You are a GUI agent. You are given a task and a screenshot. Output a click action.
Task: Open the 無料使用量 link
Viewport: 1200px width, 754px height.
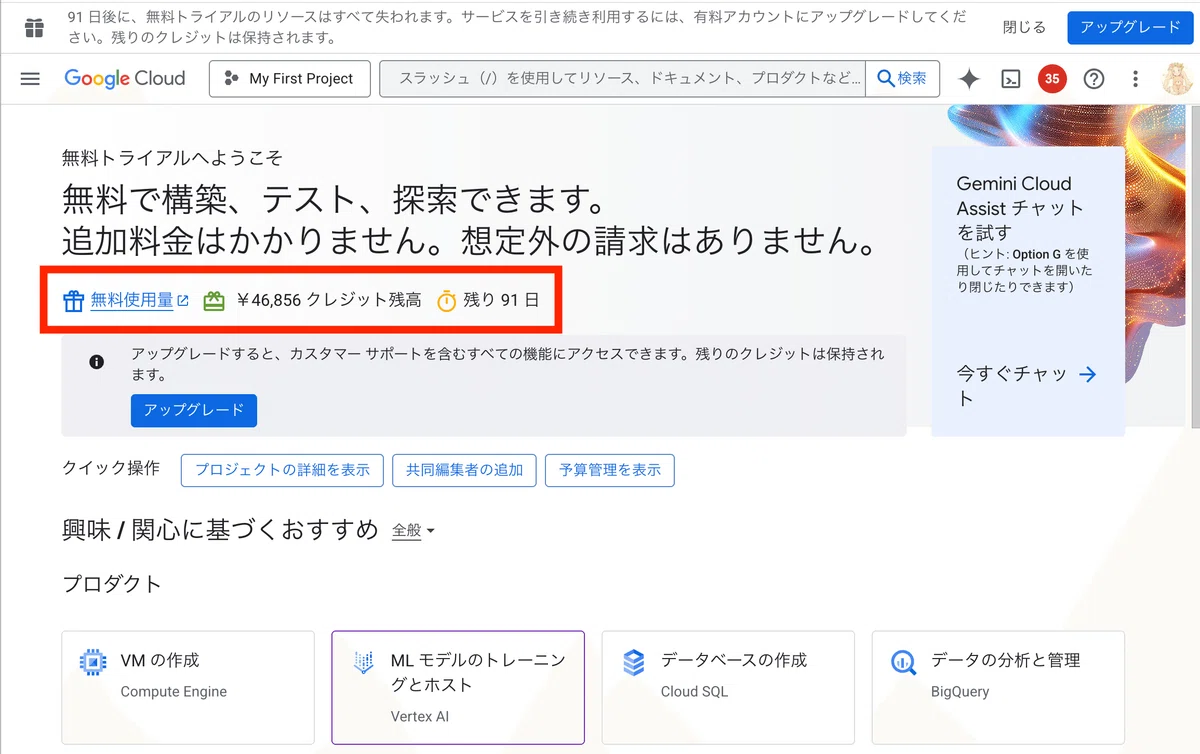[132, 299]
